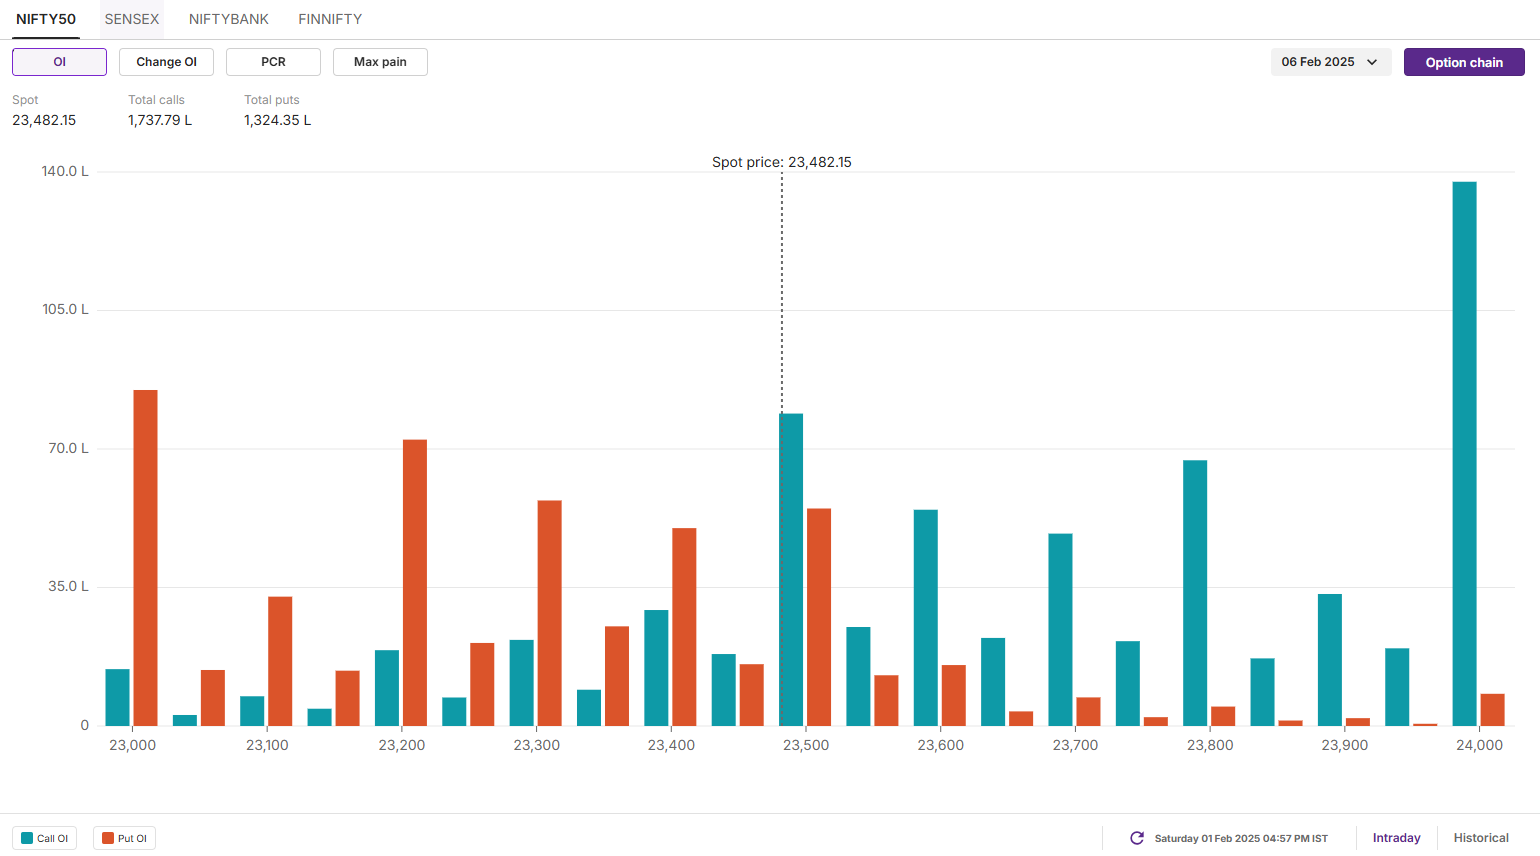Click the Spot value 23,482.15 in the header

click(44, 120)
